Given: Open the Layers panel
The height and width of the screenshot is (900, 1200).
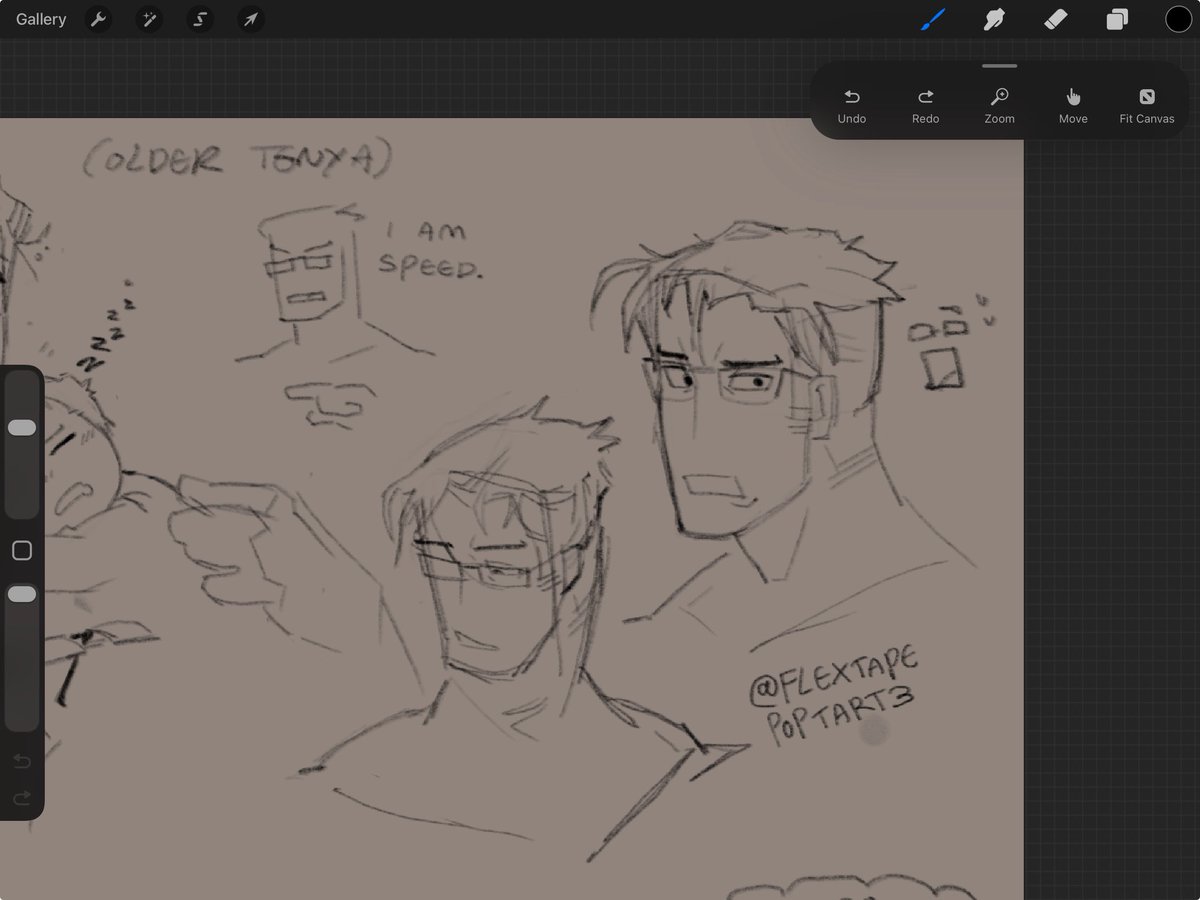Looking at the screenshot, I should [1117, 19].
